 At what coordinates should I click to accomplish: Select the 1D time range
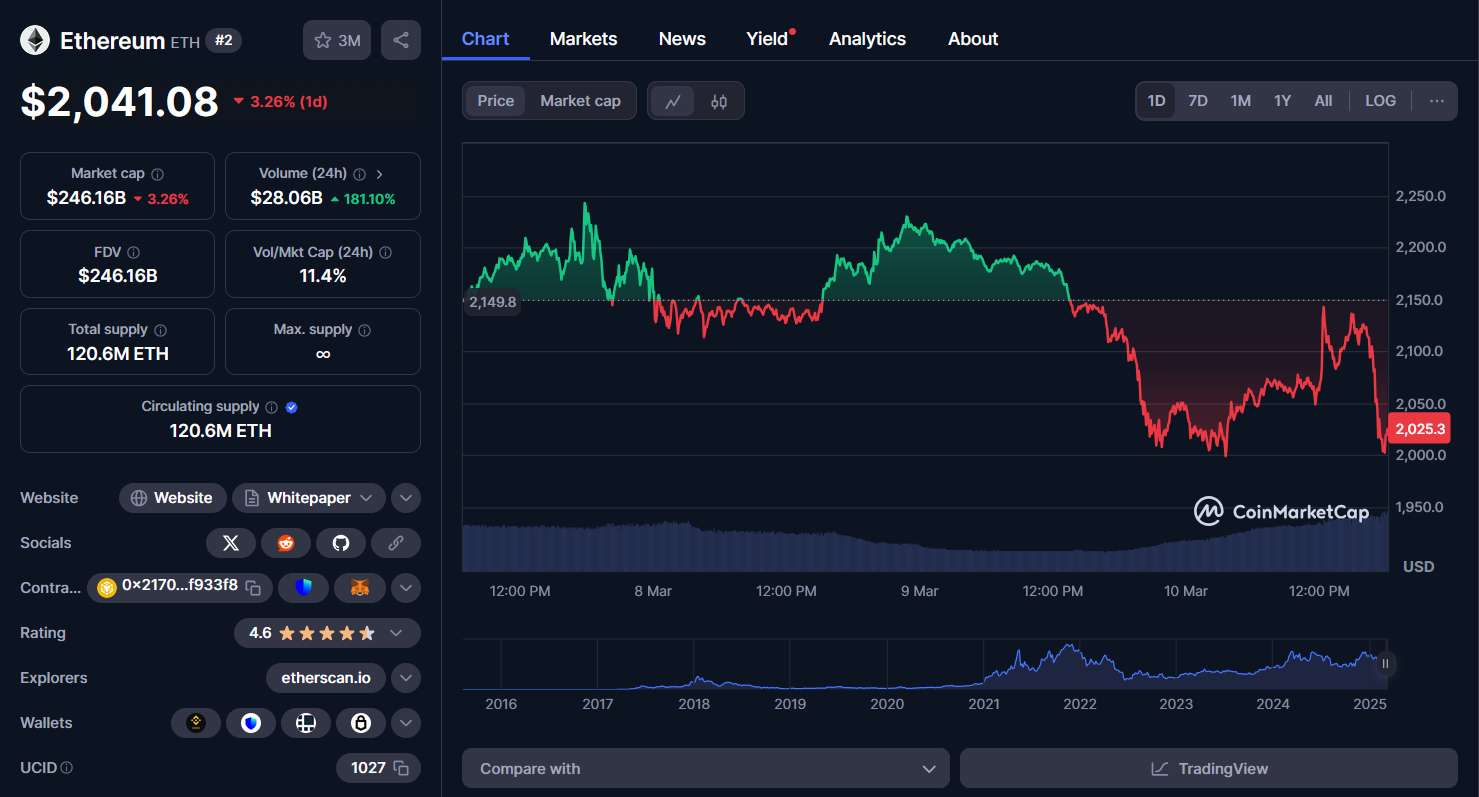coord(1156,101)
